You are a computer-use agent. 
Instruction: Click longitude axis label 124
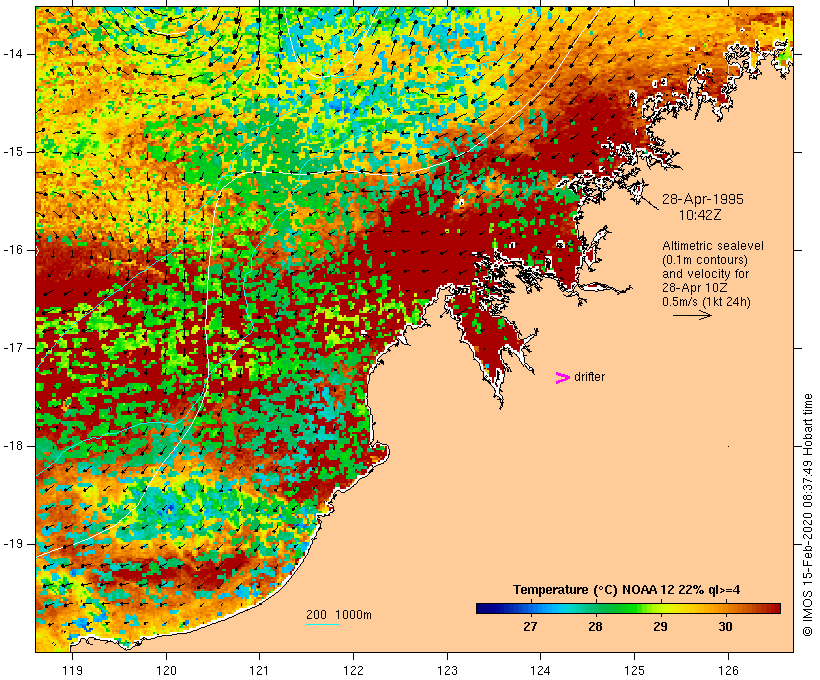click(x=541, y=670)
